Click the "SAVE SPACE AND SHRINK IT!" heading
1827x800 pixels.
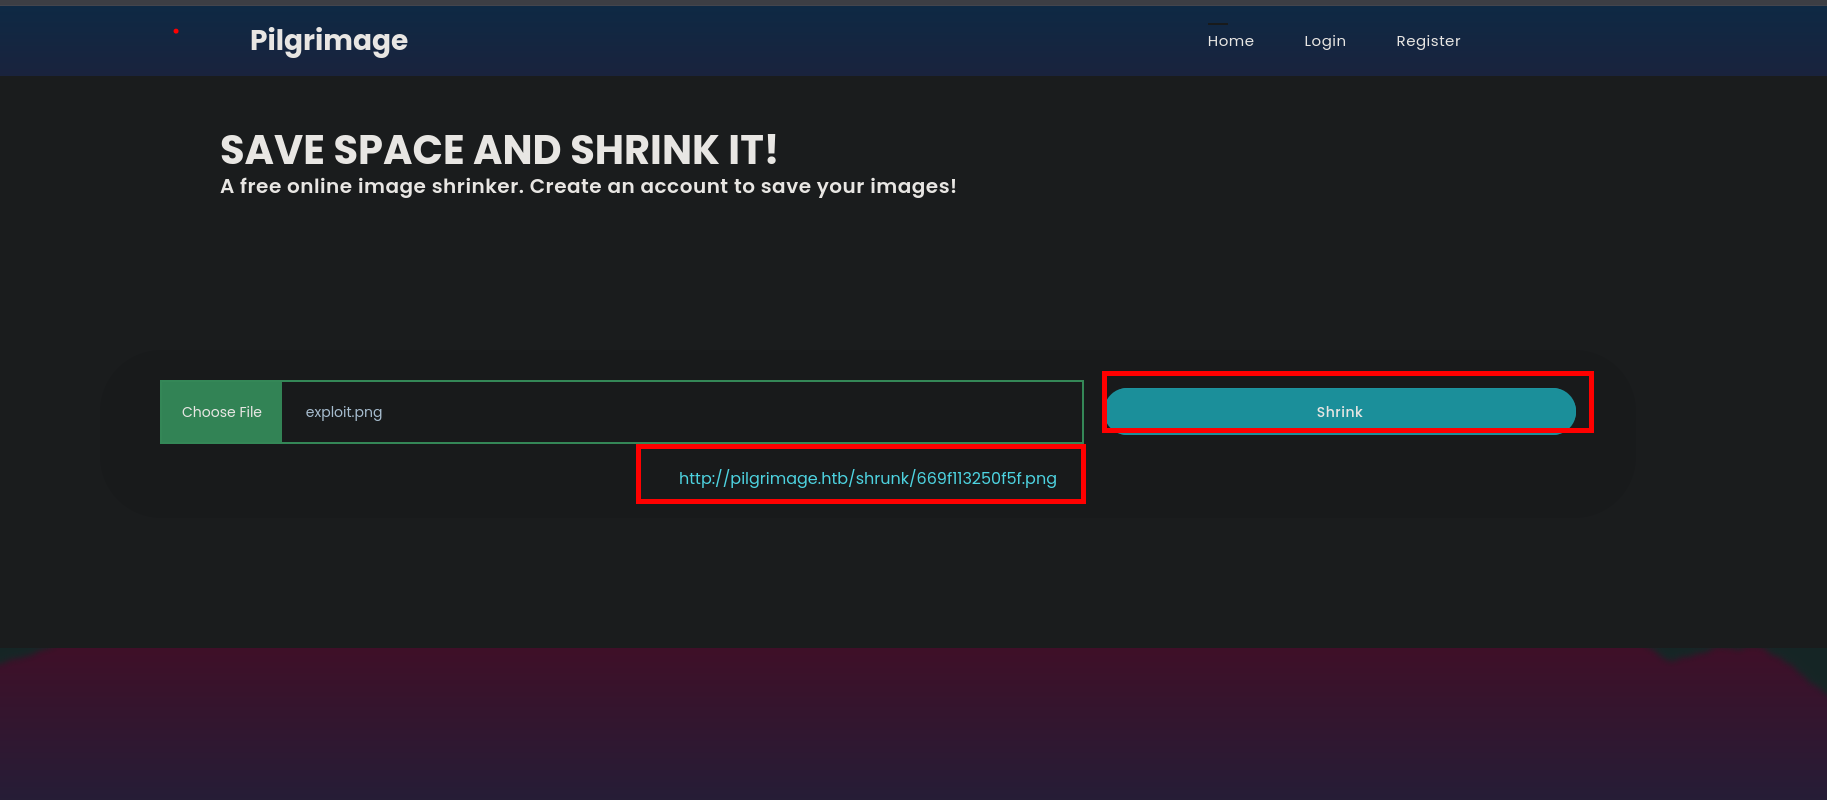coord(498,150)
